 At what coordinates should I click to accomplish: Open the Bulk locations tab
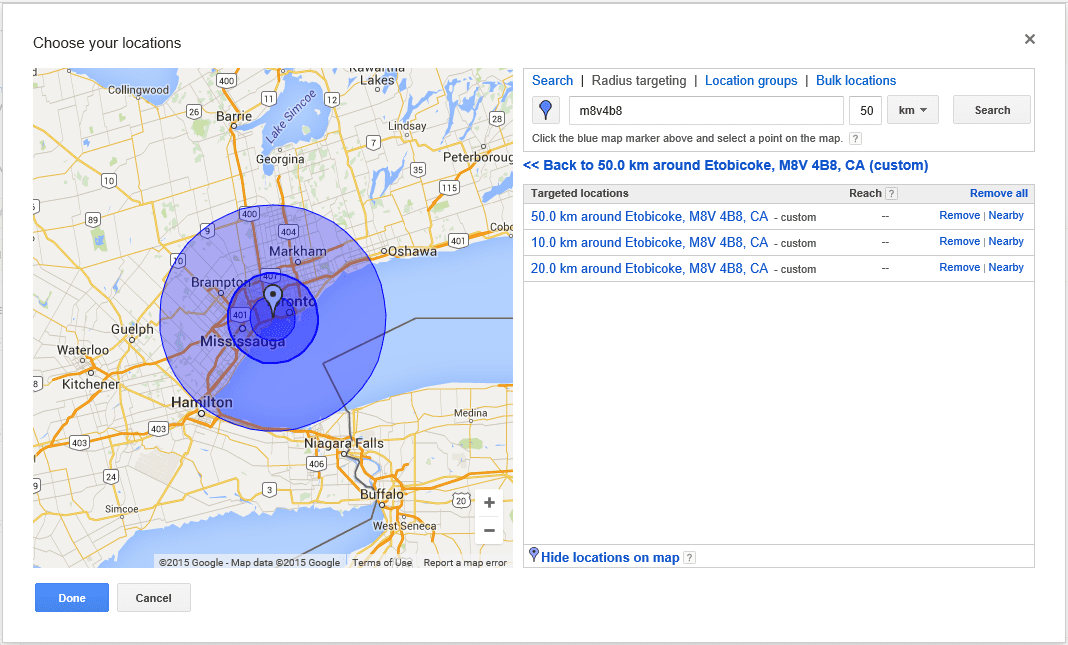click(x=856, y=80)
